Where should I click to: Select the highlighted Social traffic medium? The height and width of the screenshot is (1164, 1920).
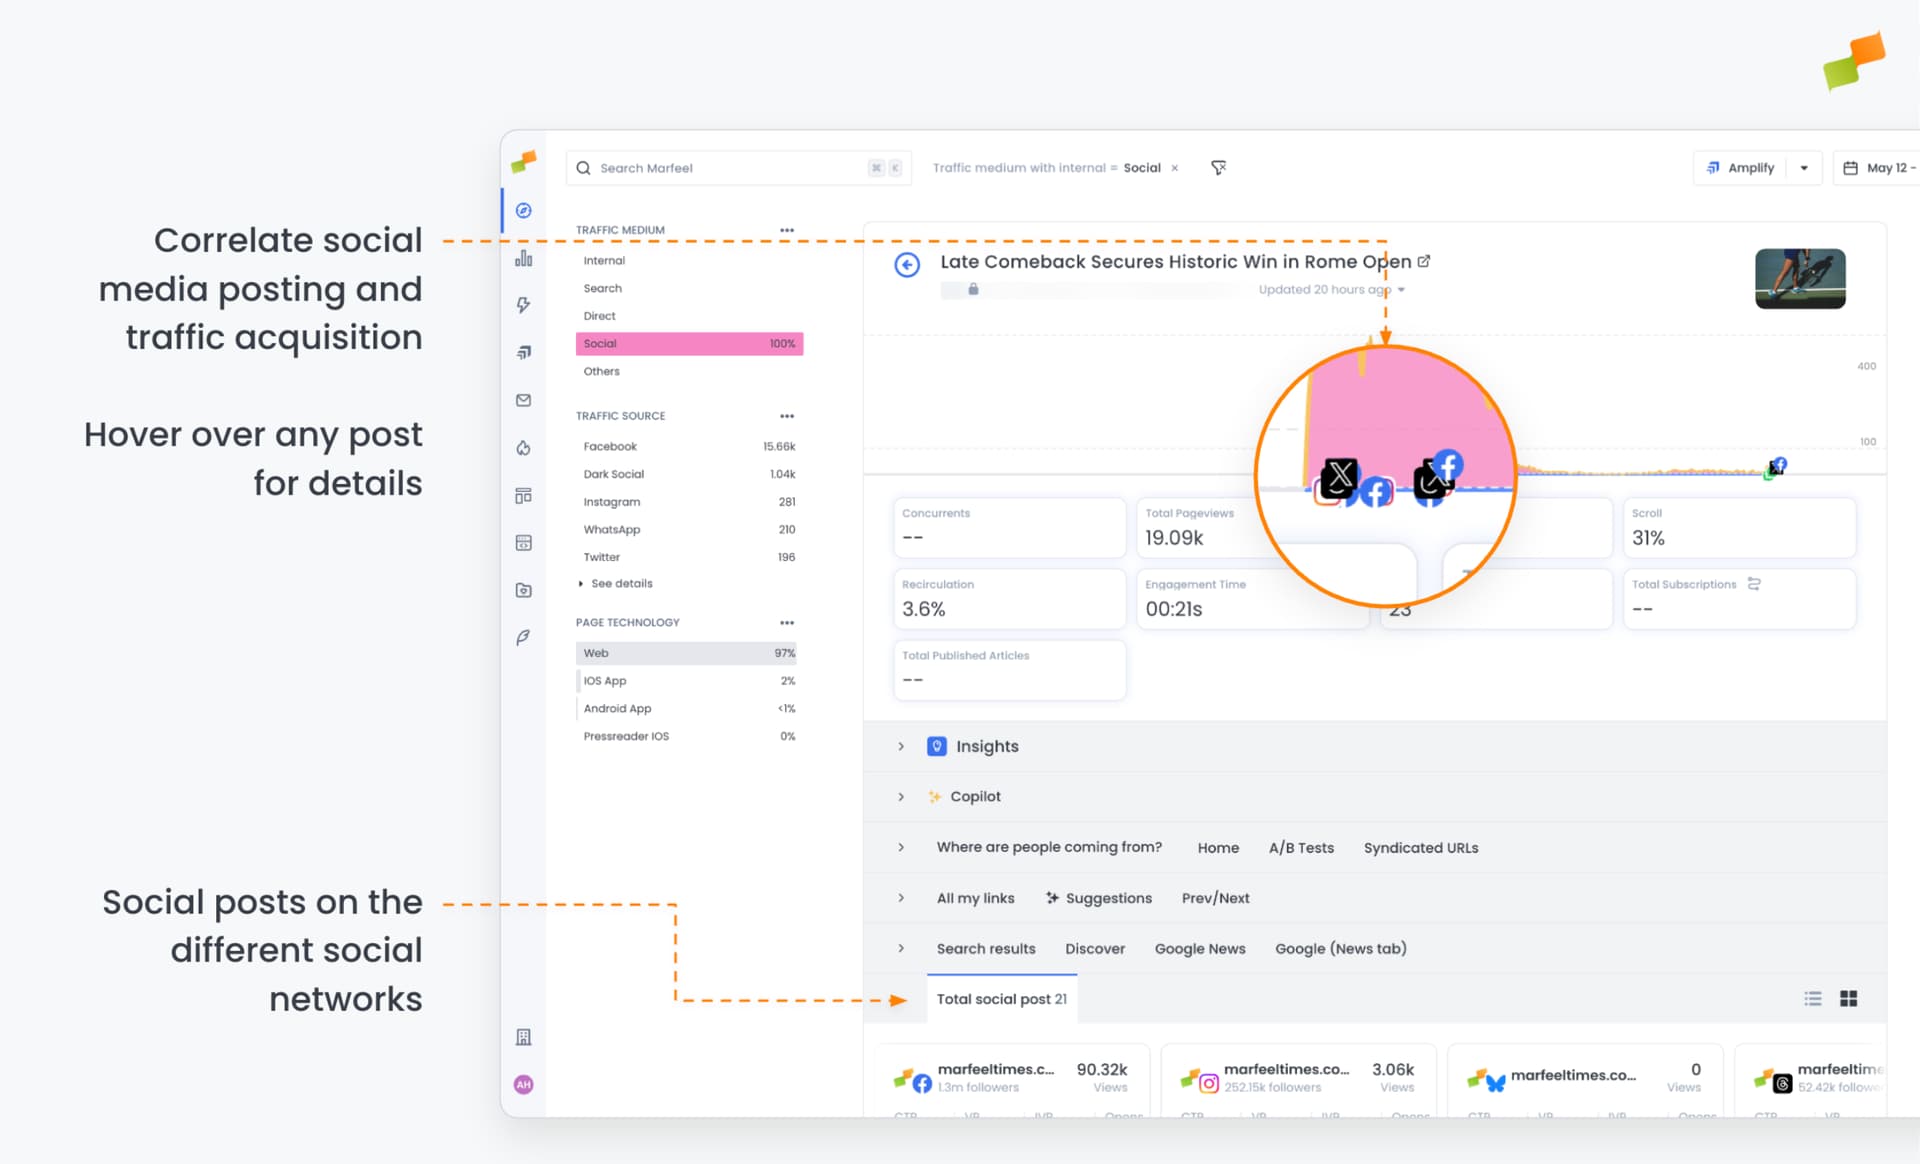(x=689, y=344)
